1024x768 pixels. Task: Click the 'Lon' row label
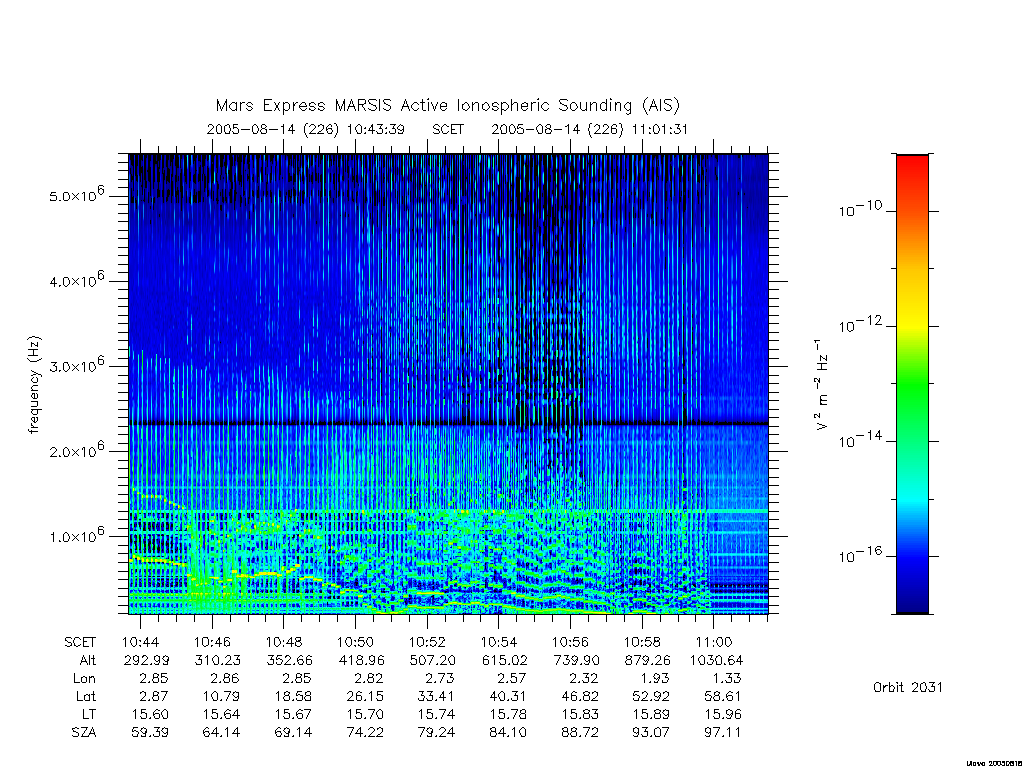tap(84, 679)
